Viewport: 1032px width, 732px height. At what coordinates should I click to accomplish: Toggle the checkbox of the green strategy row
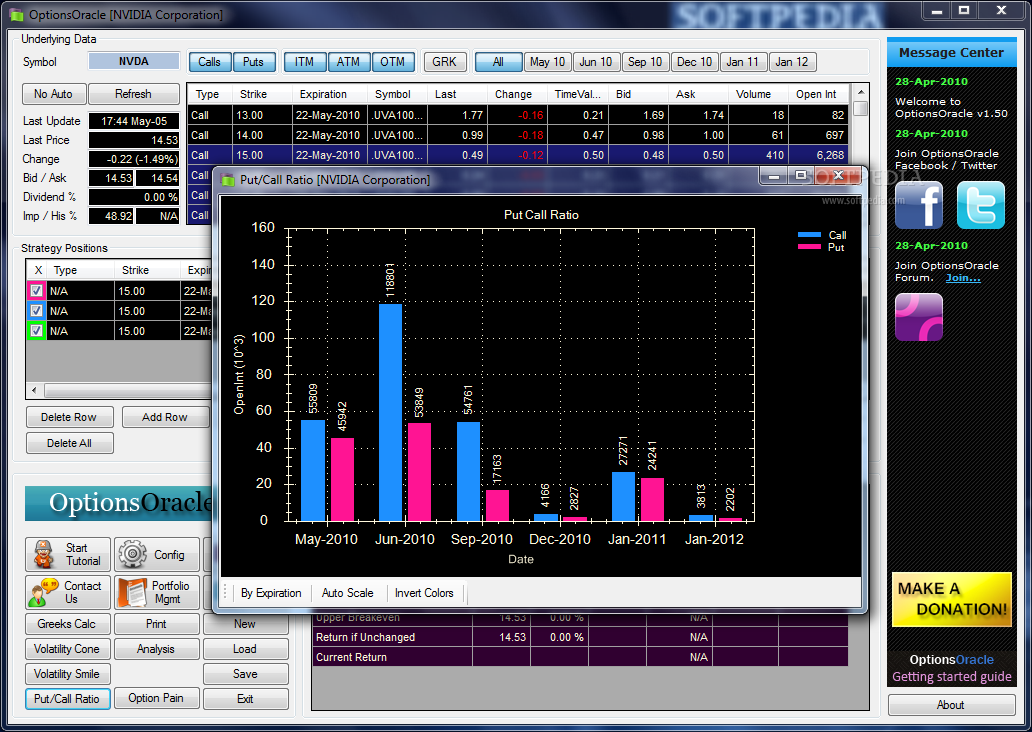(x=36, y=330)
